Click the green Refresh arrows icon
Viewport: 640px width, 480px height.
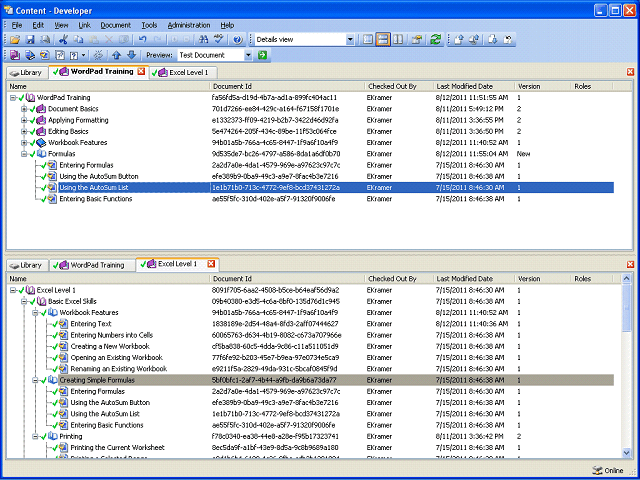pos(436,40)
